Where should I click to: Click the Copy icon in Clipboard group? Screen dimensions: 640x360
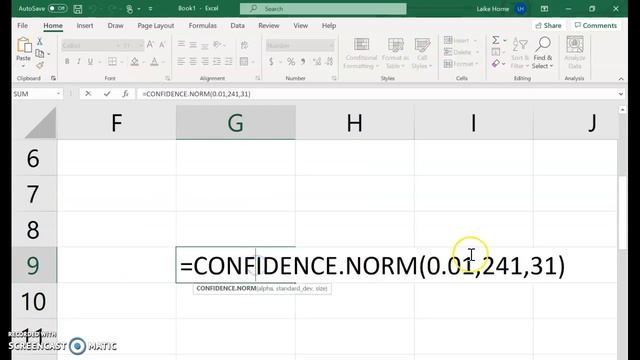coord(40,53)
